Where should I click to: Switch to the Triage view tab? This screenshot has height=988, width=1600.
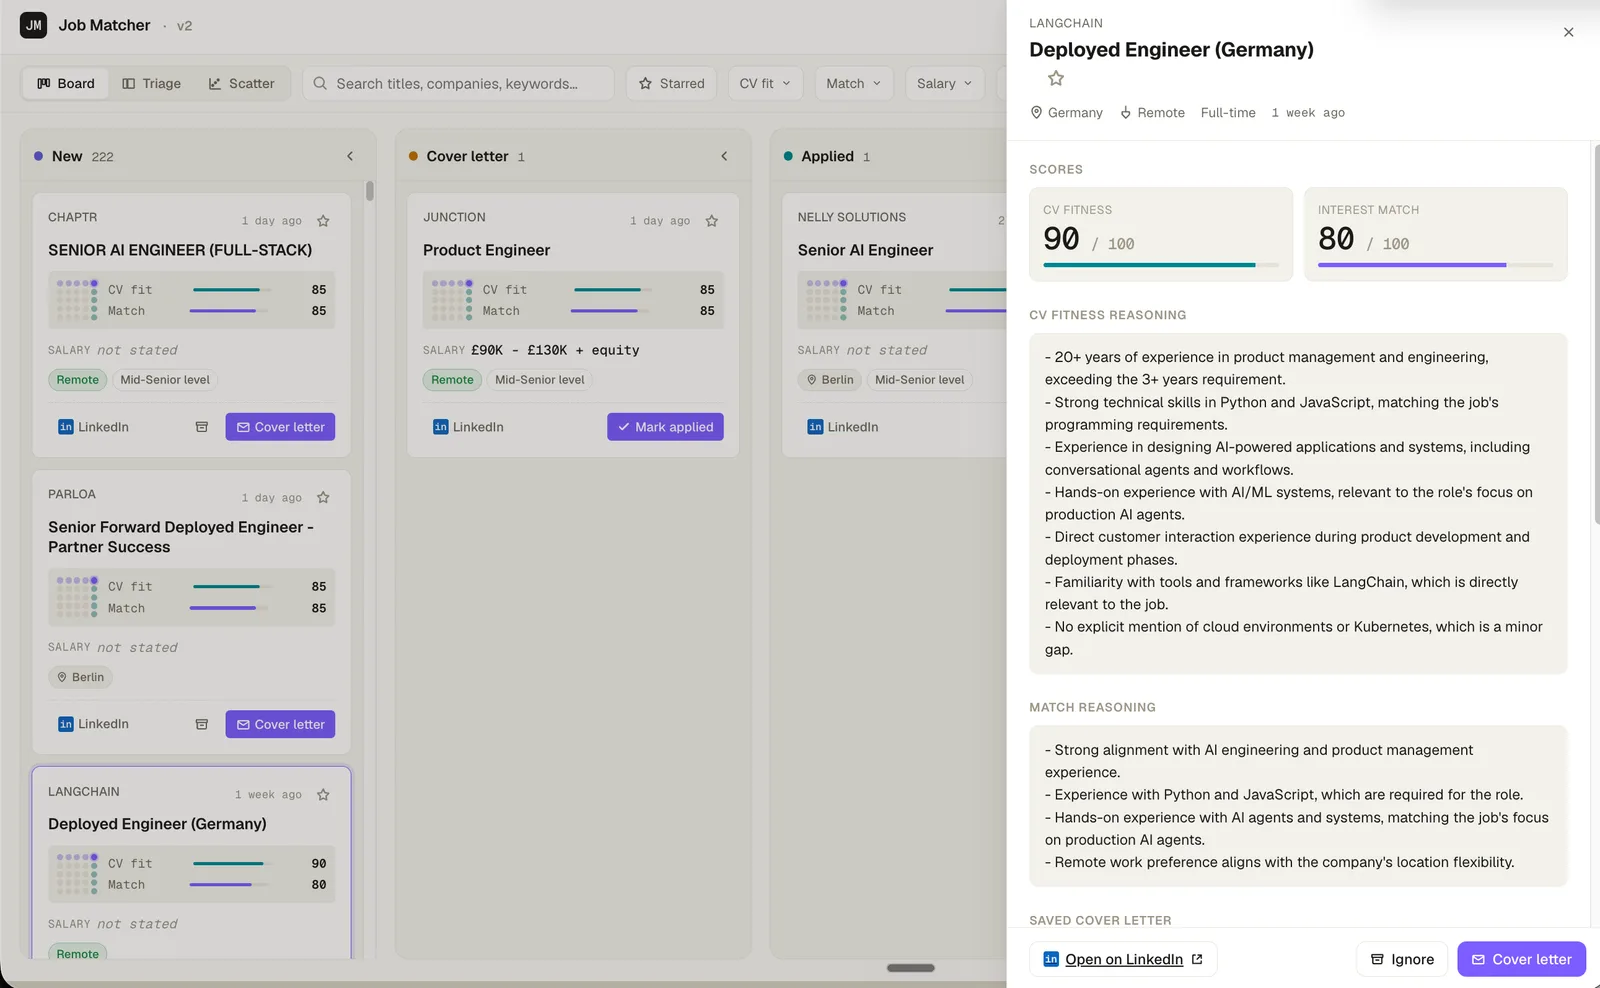151,83
